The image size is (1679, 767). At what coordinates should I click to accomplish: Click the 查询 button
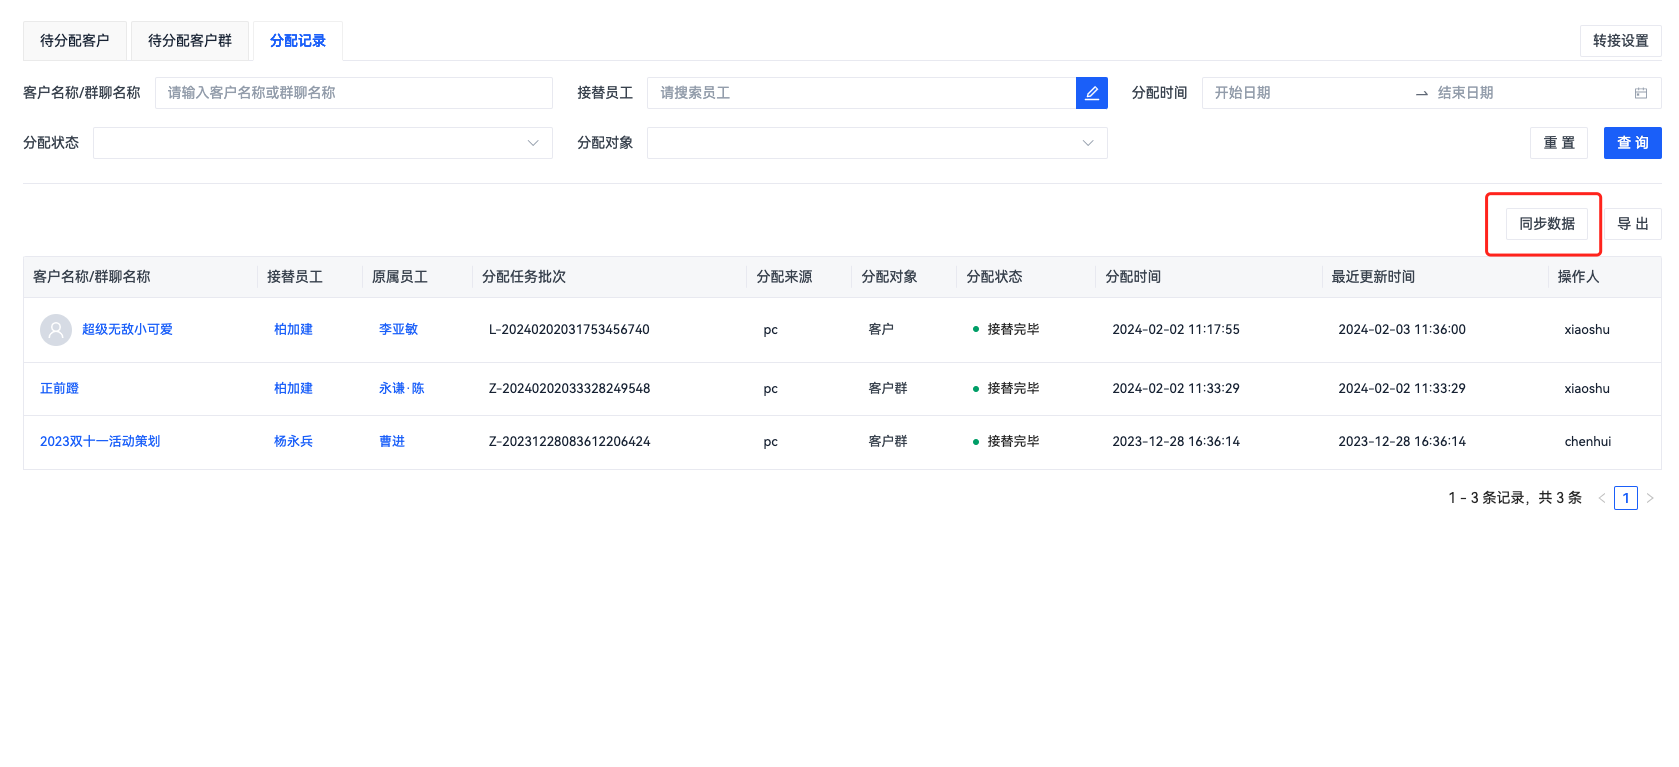click(1633, 143)
